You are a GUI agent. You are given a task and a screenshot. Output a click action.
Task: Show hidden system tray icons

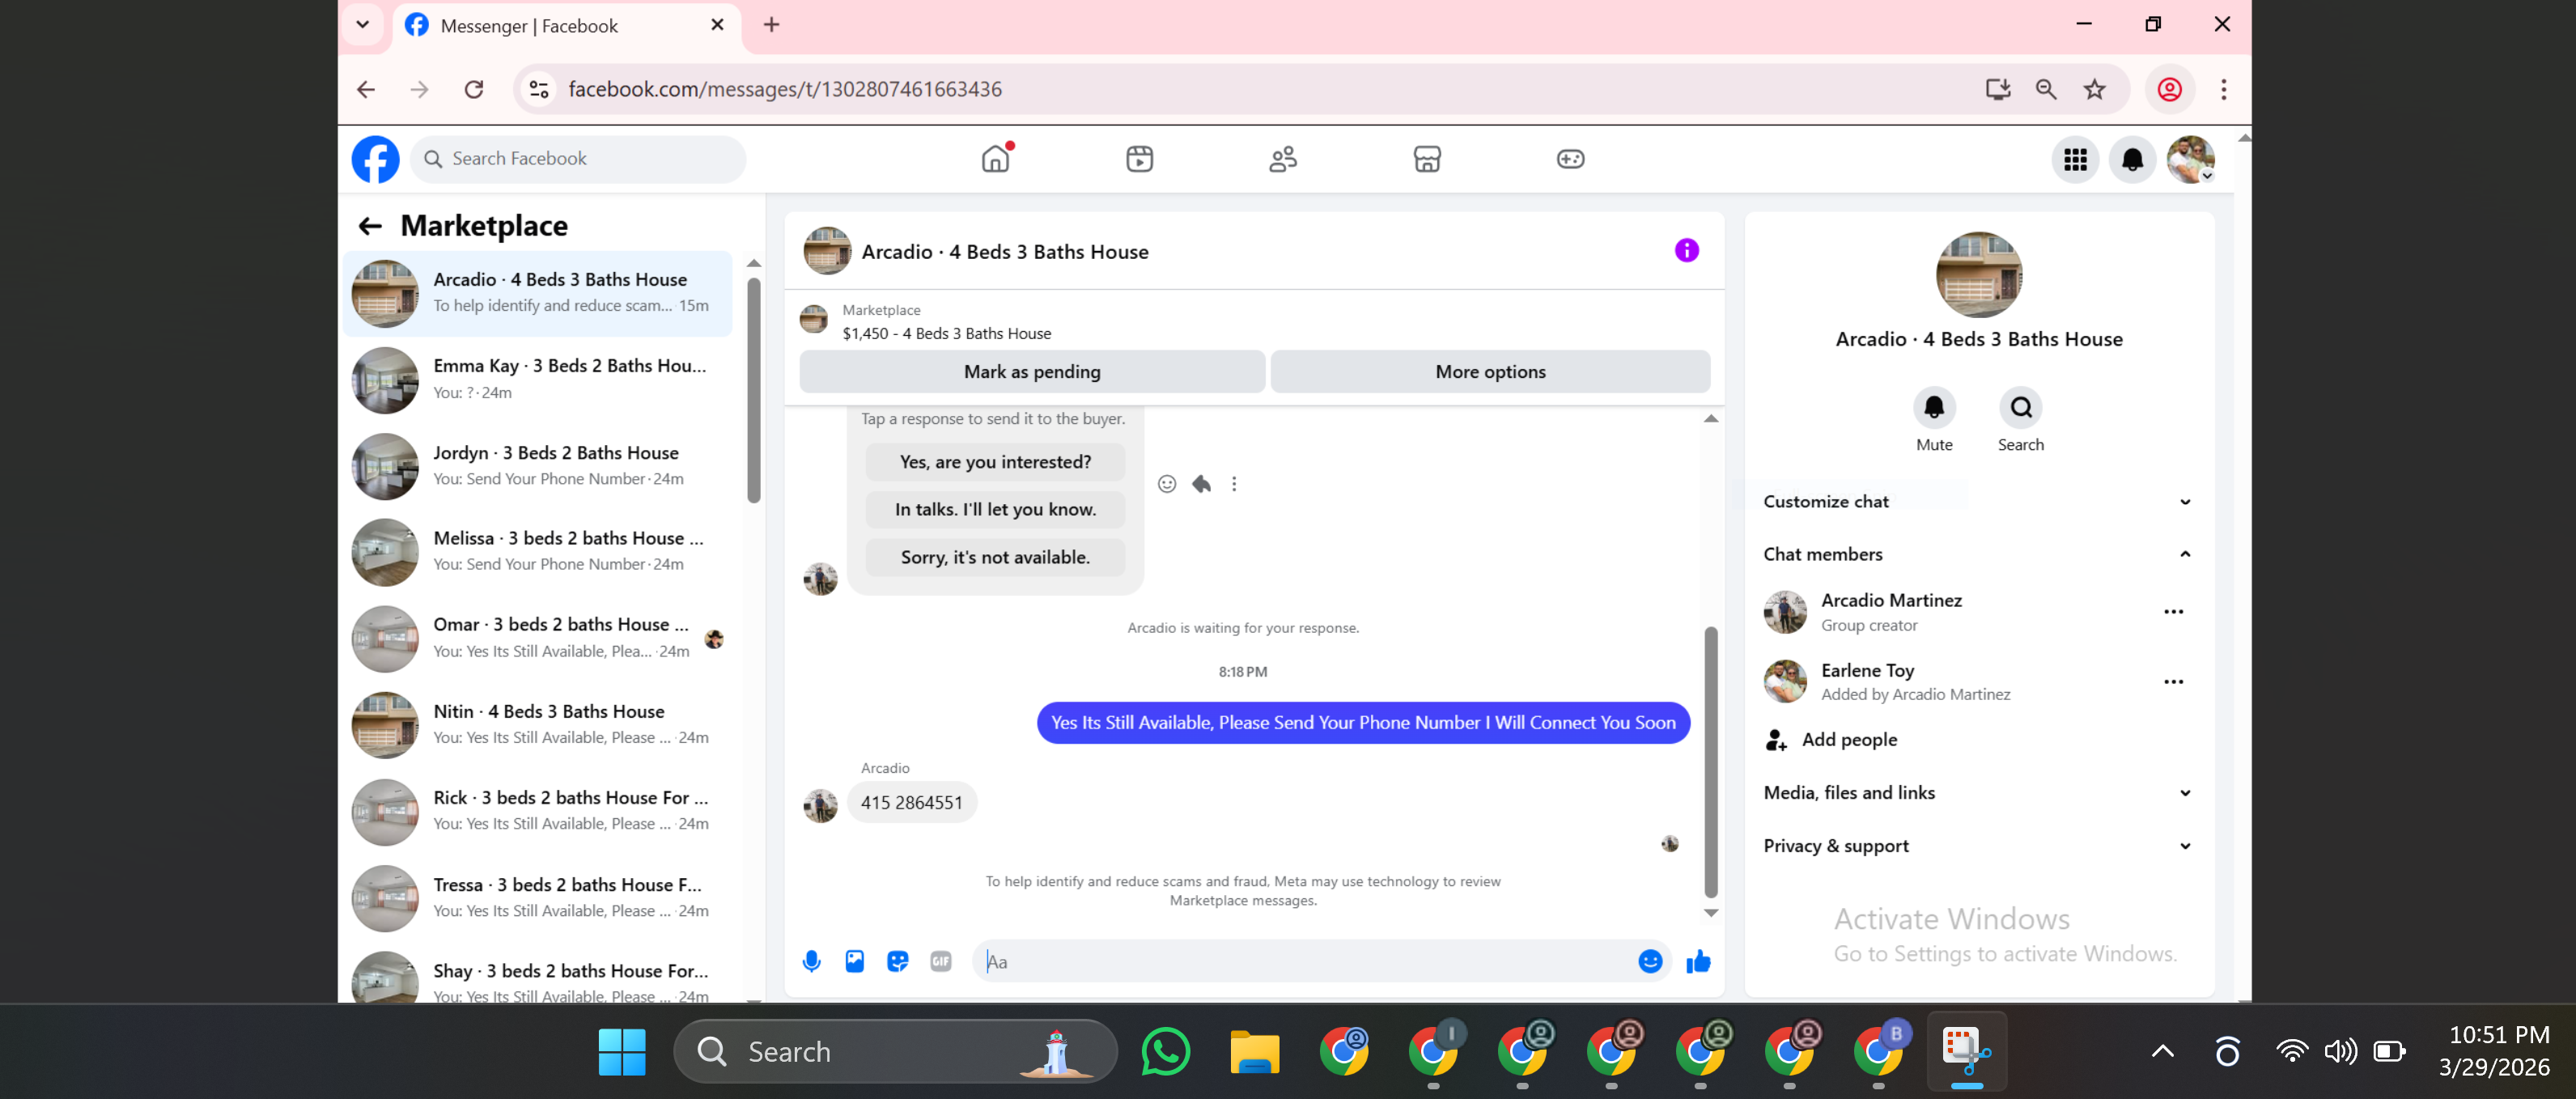[2162, 1051]
